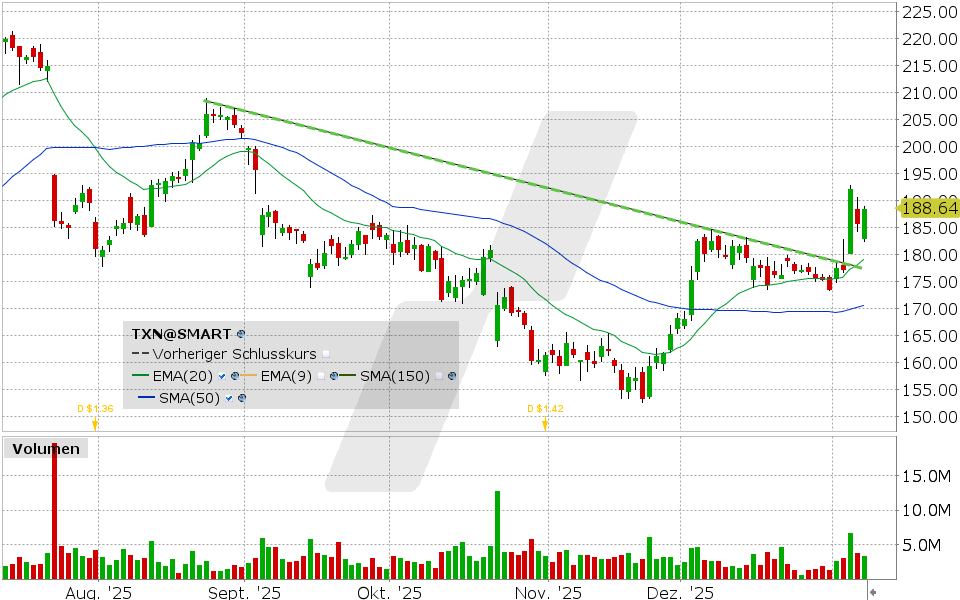960x600 pixels.
Task: Enable the Vorheriger Schlusskurs checkbox
Action: (327, 354)
